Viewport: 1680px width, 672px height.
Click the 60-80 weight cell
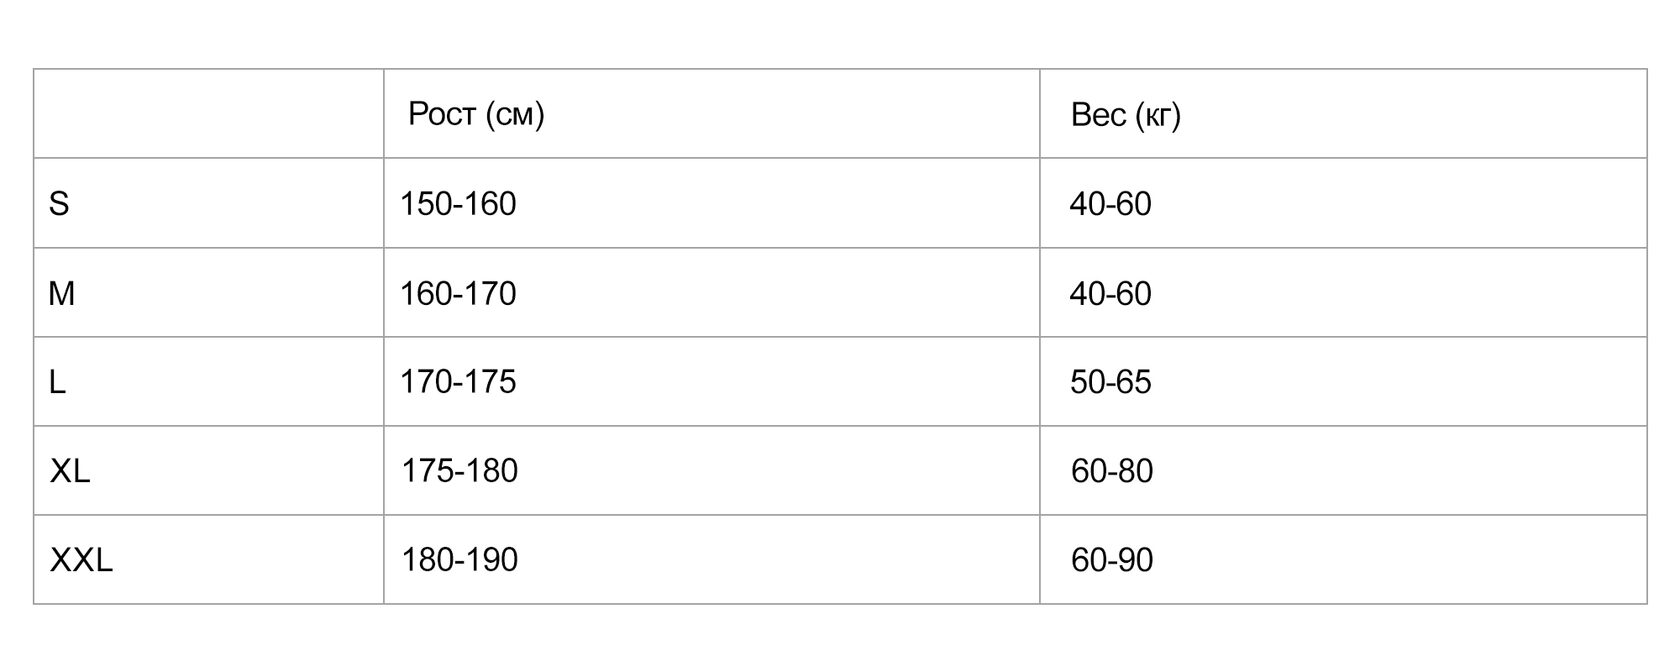(x=1112, y=471)
